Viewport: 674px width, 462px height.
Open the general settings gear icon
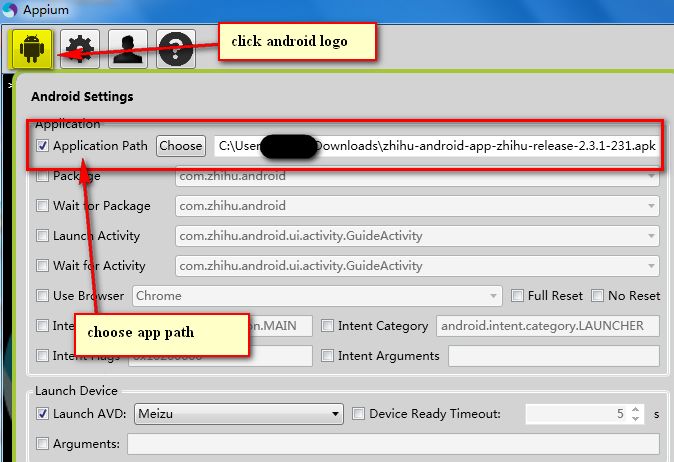pyautogui.click(x=80, y=48)
